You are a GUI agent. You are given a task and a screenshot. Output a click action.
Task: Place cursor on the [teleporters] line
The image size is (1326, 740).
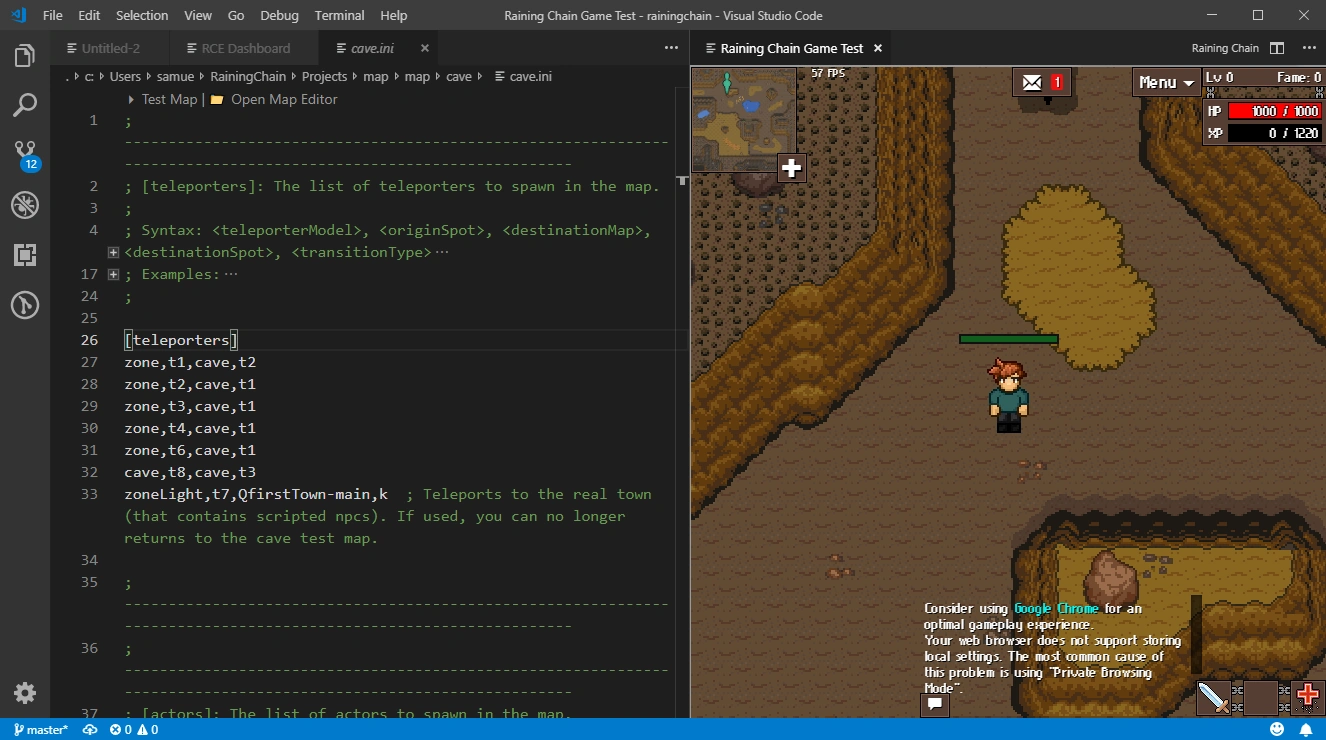[181, 340]
